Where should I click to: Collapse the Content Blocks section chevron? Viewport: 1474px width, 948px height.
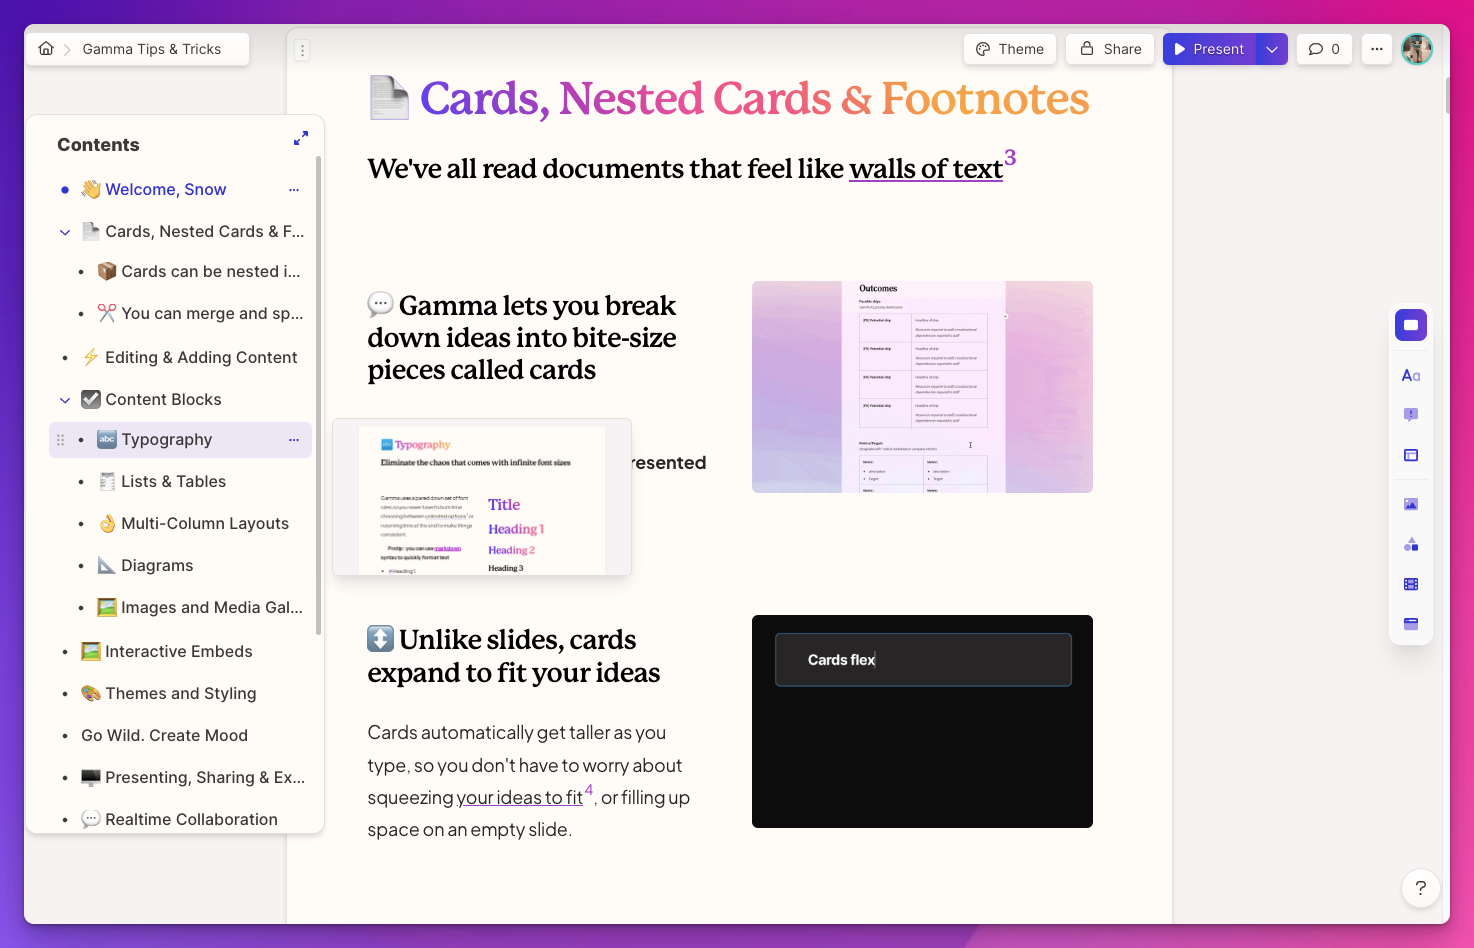point(65,400)
